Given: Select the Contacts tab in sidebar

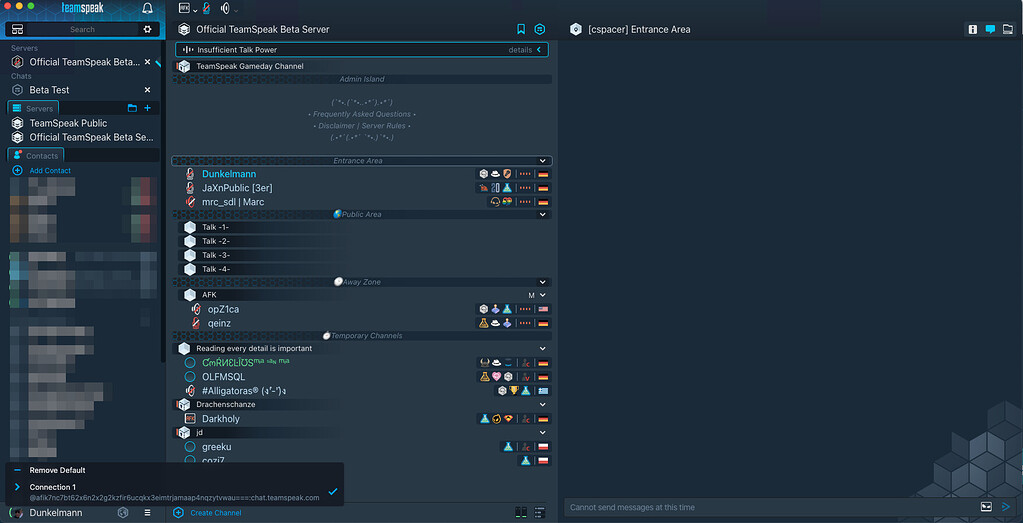Looking at the screenshot, I should [36, 156].
